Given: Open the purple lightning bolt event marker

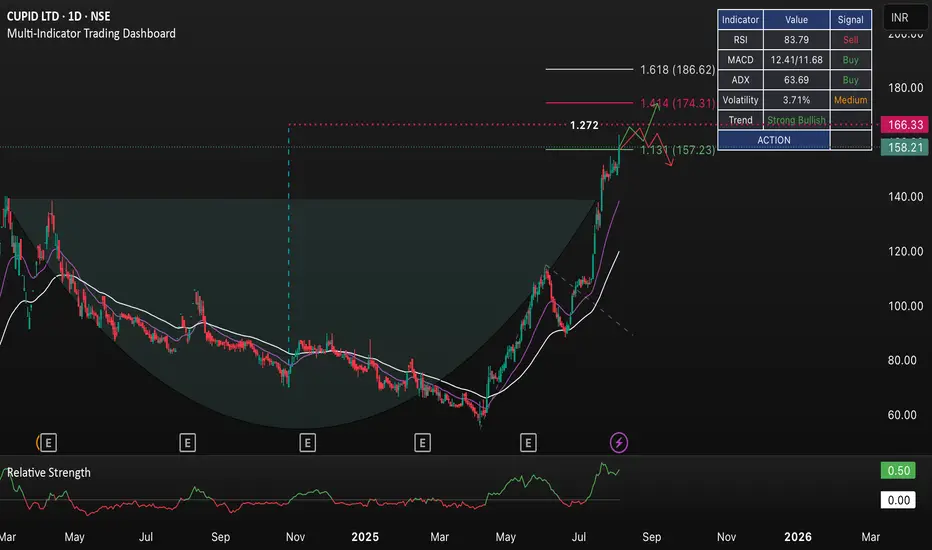Looking at the screenshot, I should click(619, 442).
